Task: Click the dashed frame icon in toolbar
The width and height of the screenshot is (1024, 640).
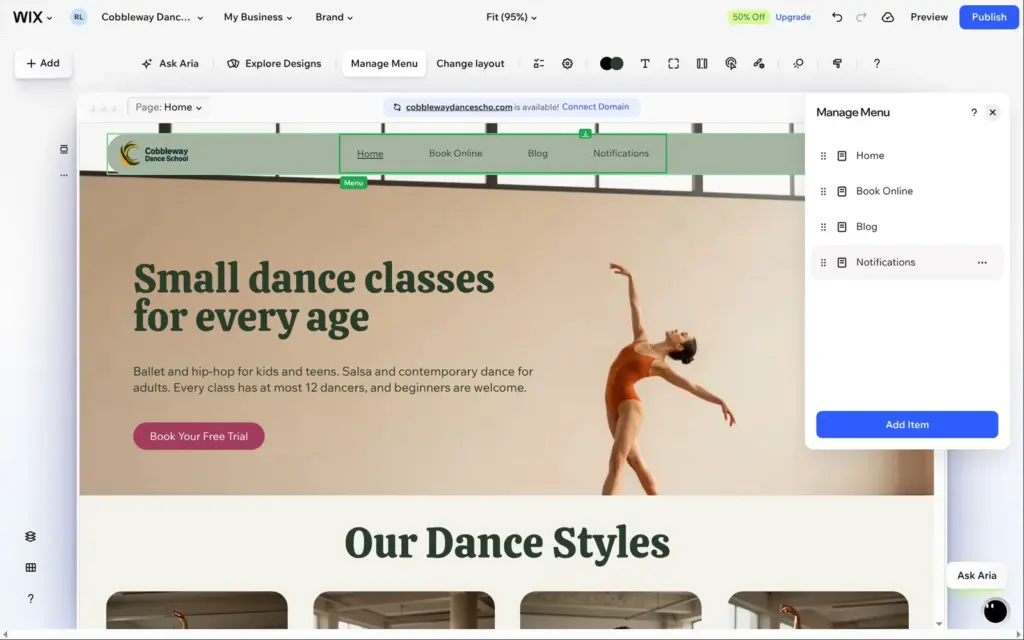Action: click(x=673, y=63)
